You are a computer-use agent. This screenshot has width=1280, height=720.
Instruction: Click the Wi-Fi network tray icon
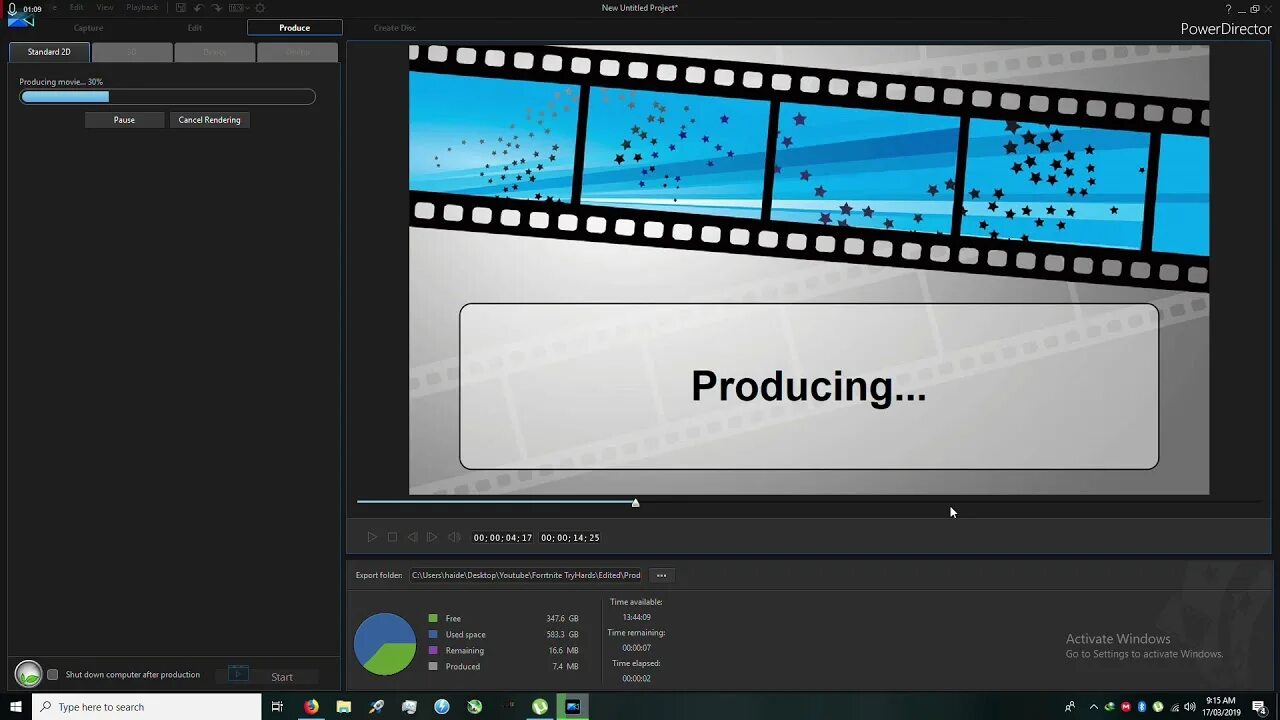(x=1174, y=707)
